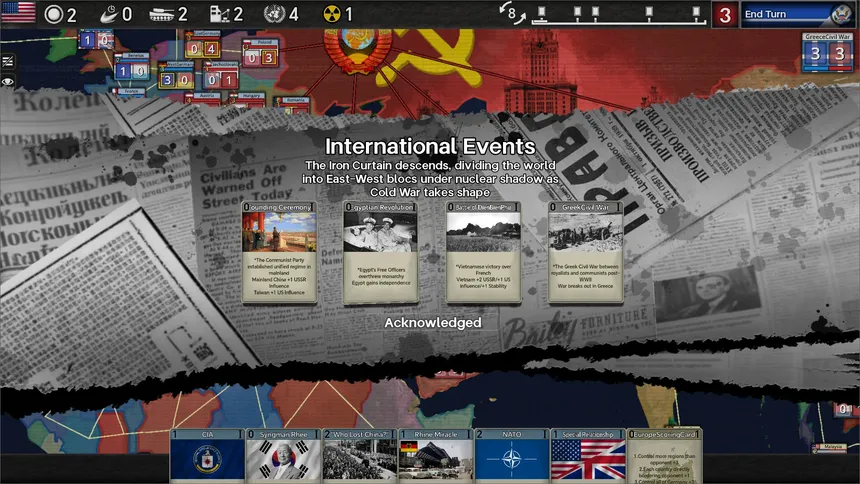Click the Acknowledged button

(x=433, y=323)
